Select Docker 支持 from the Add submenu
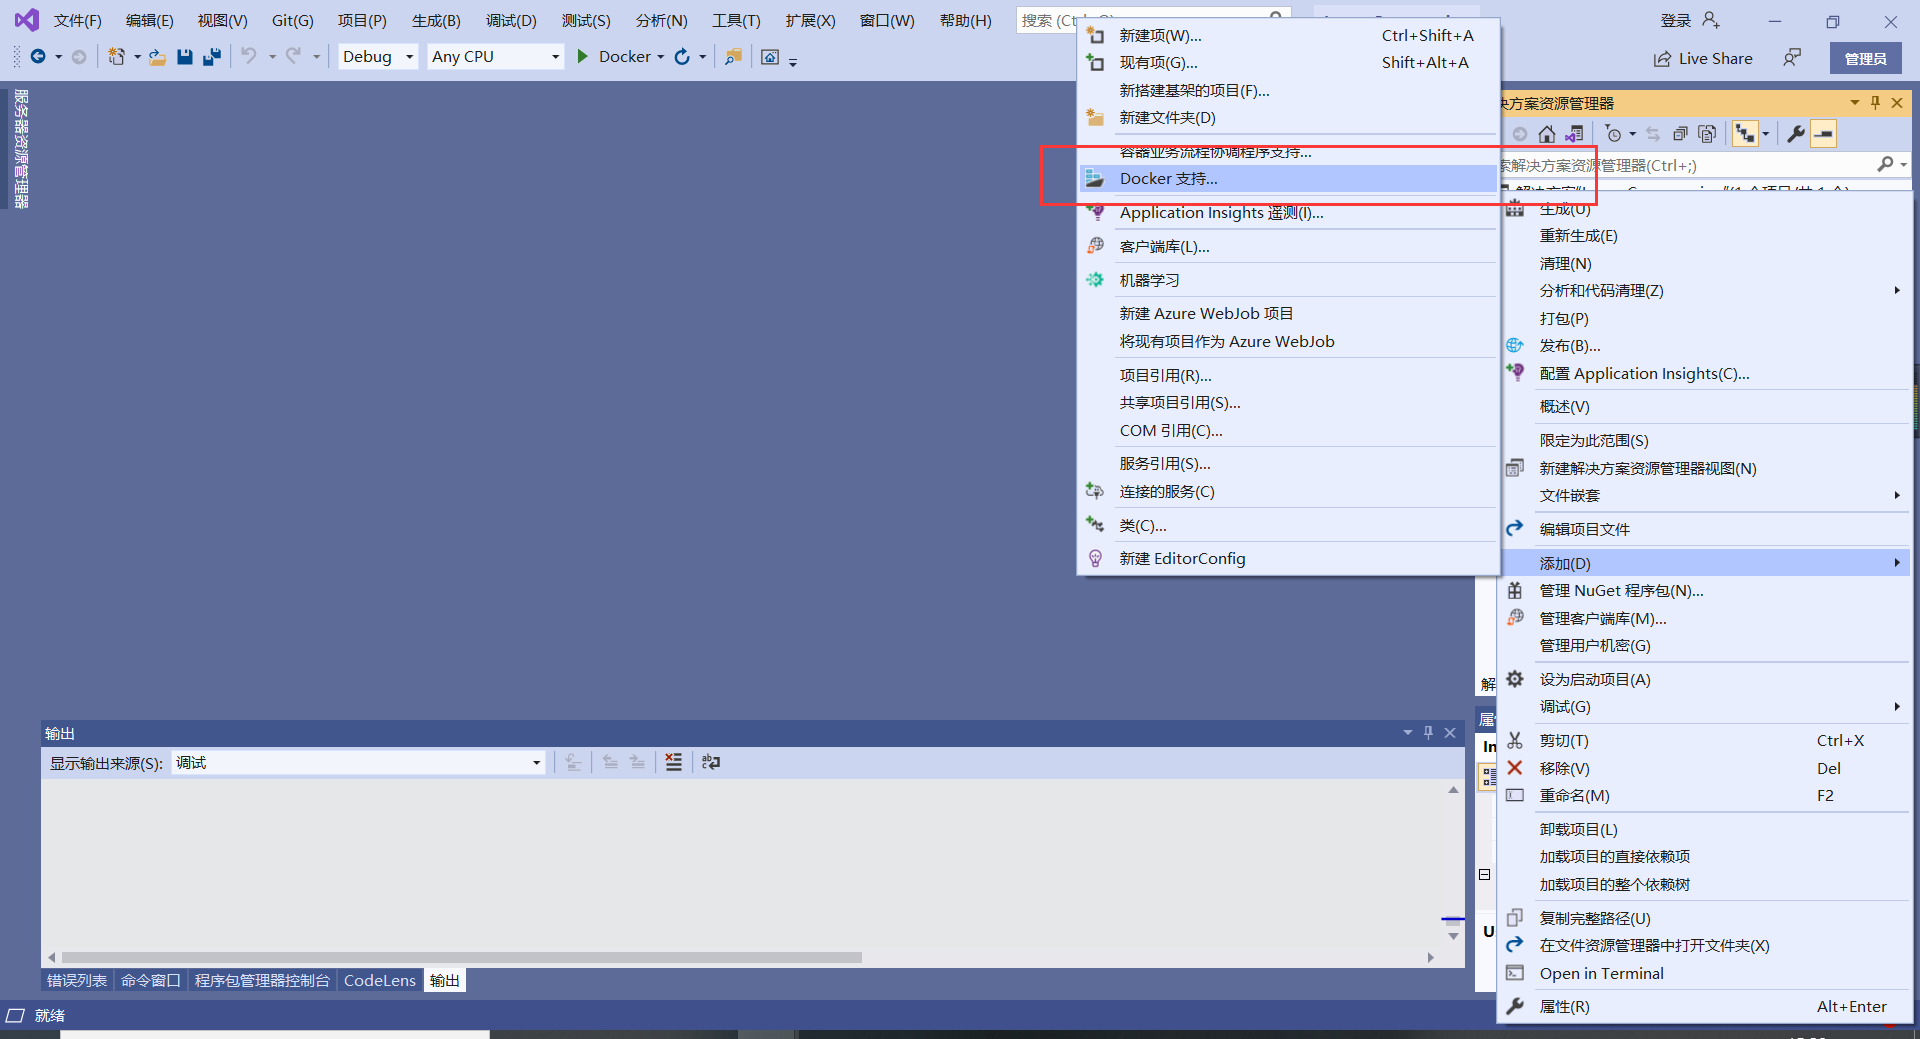 click(1168, 179)
